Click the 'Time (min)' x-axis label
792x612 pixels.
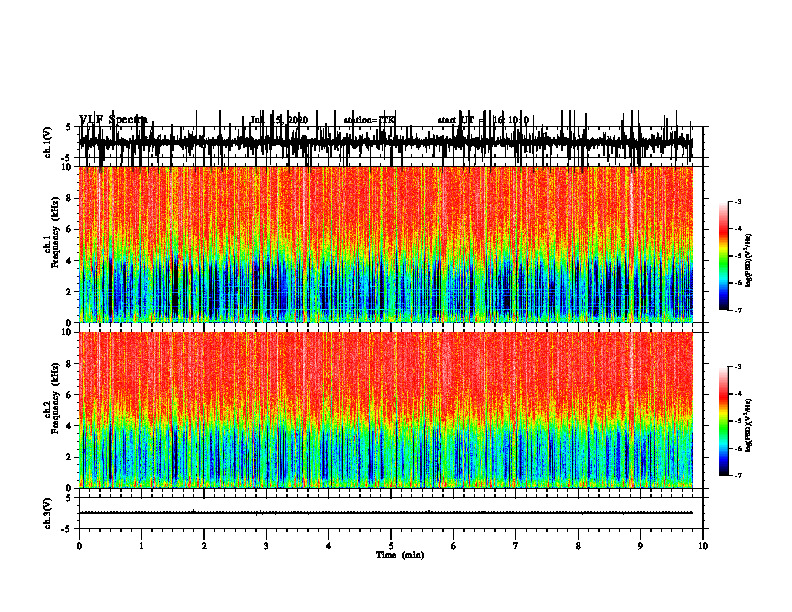tap(400, 555)
